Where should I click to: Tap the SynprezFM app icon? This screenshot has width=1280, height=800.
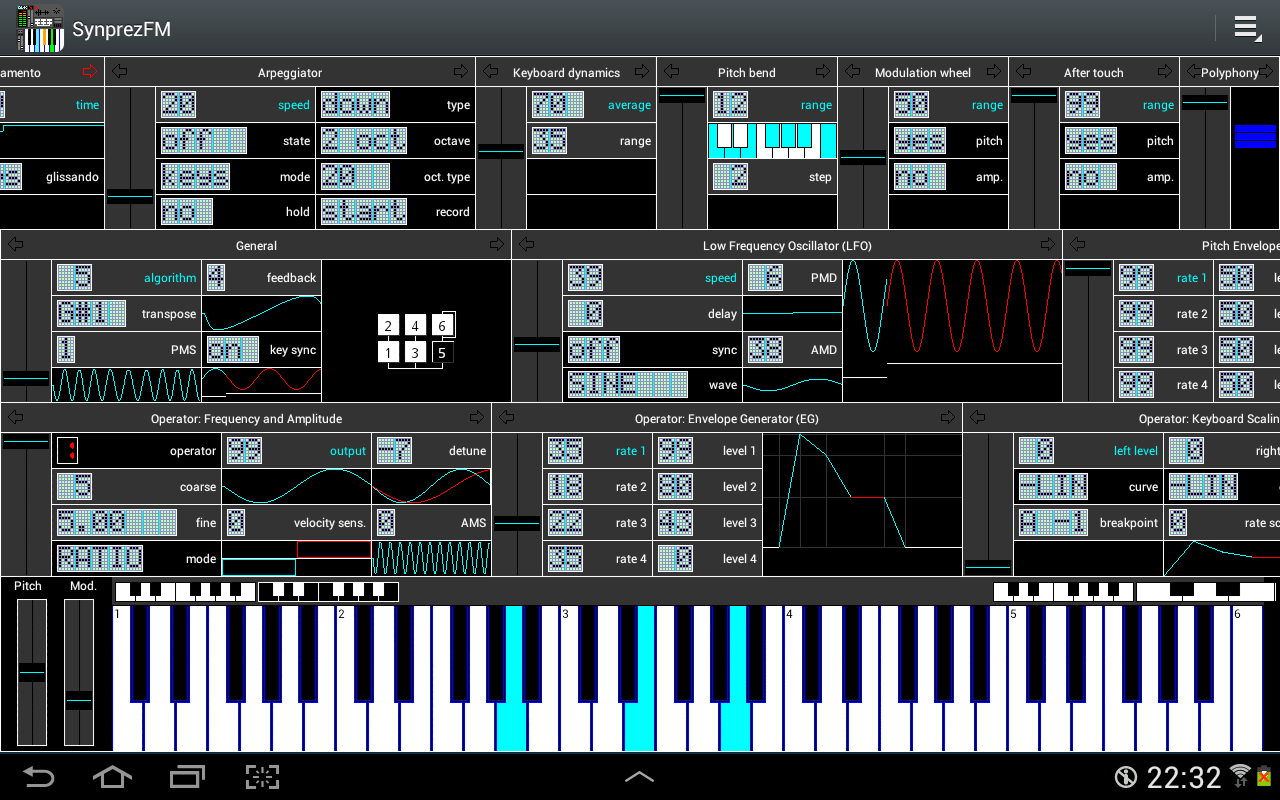40,28
